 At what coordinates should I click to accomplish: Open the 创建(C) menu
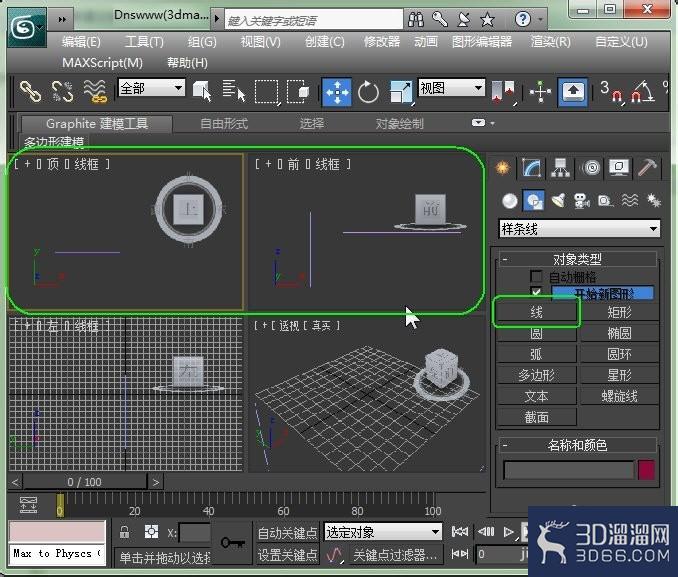click(x=325, y=42)
